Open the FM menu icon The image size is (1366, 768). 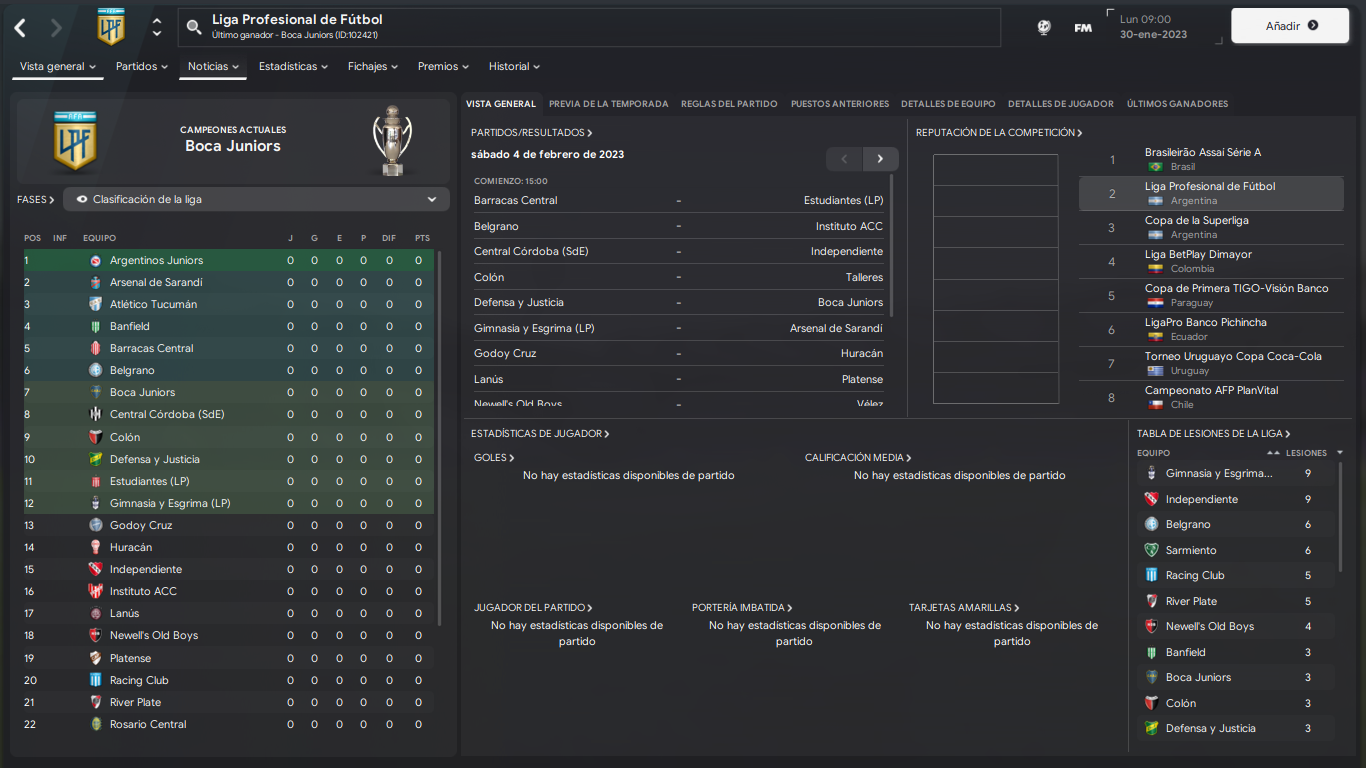coord(1083,28)
